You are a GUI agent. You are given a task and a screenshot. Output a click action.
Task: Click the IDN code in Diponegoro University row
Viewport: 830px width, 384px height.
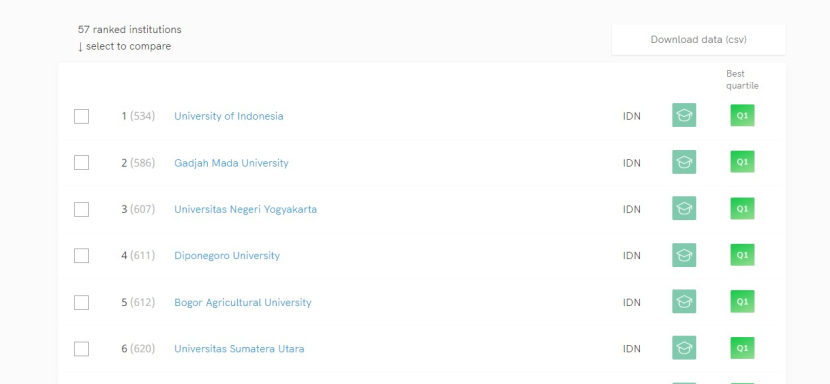(631, 255)
